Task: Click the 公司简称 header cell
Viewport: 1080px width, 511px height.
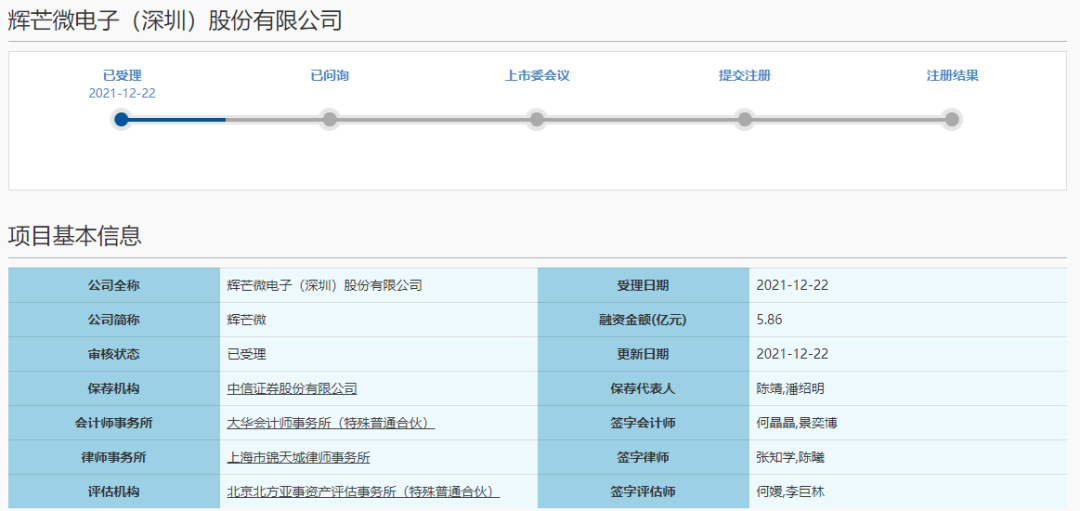Action: click(114, 320)
